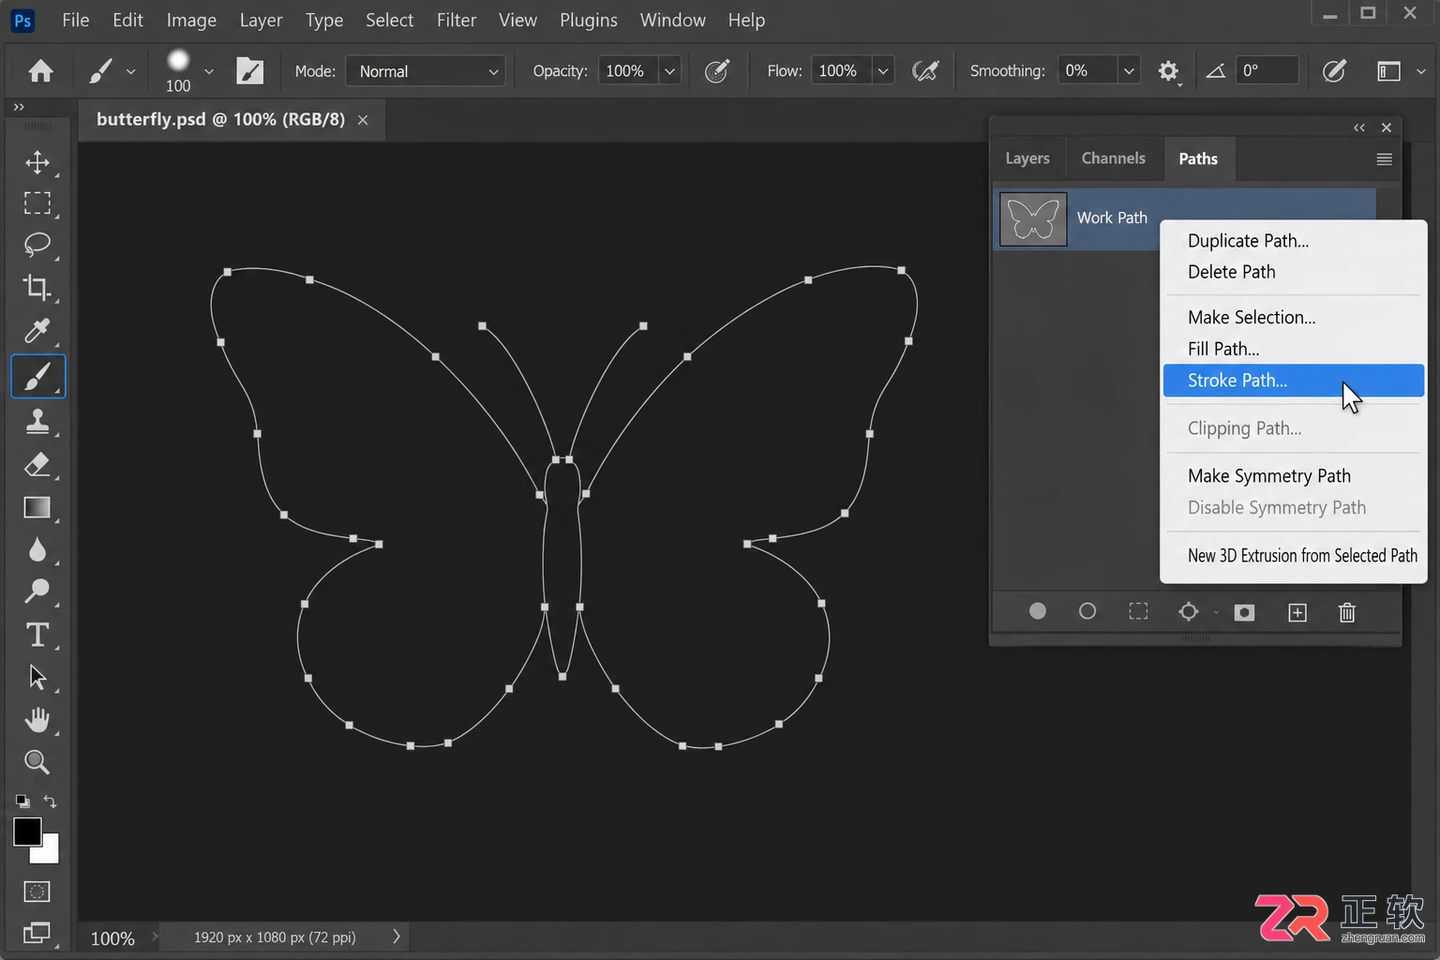Expand toolbar double-arrow toggle
1440x960 pixels.
pos(18,106)
